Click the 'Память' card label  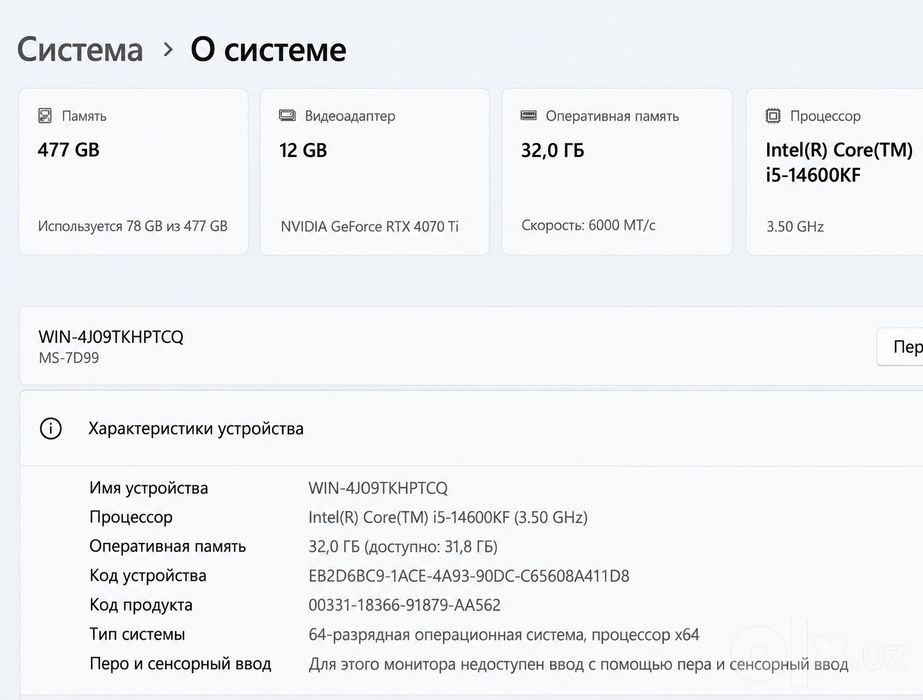tap(84, 116)
